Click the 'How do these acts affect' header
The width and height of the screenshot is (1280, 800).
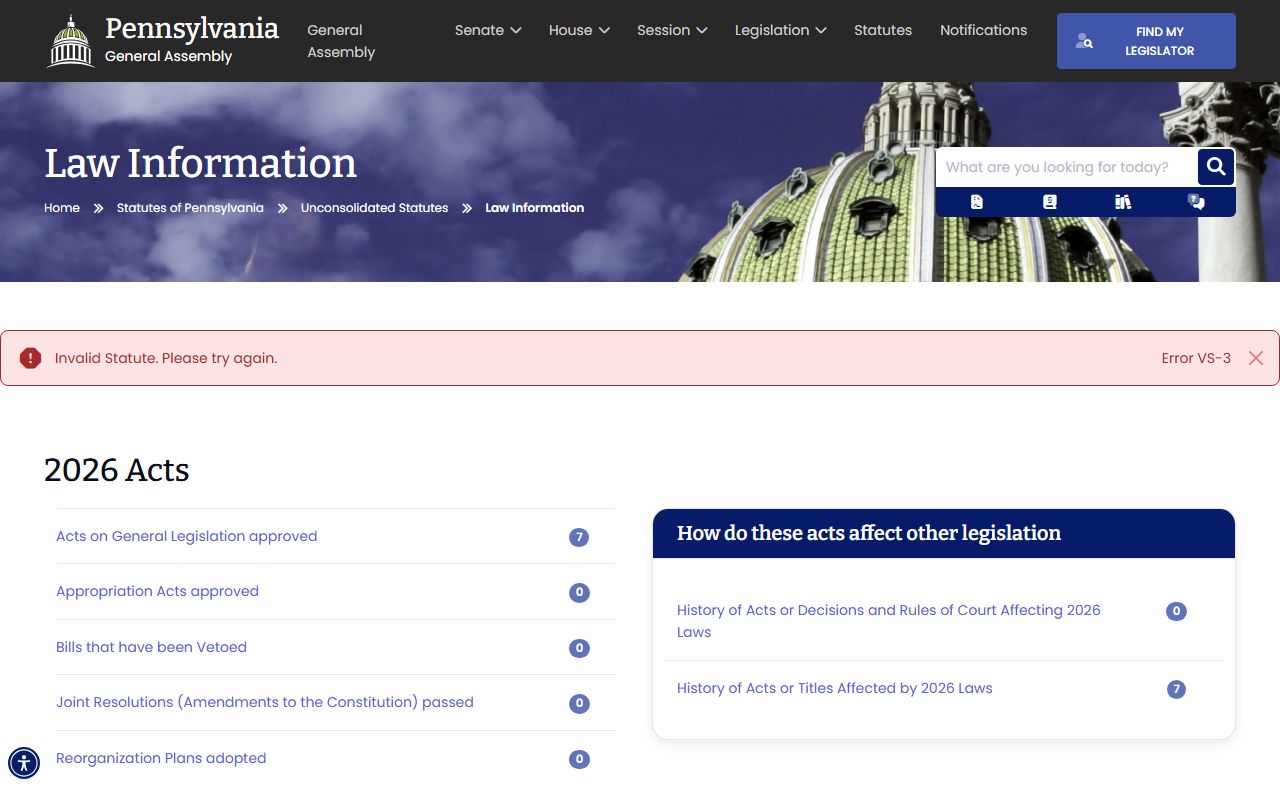[x=869, y=533]
